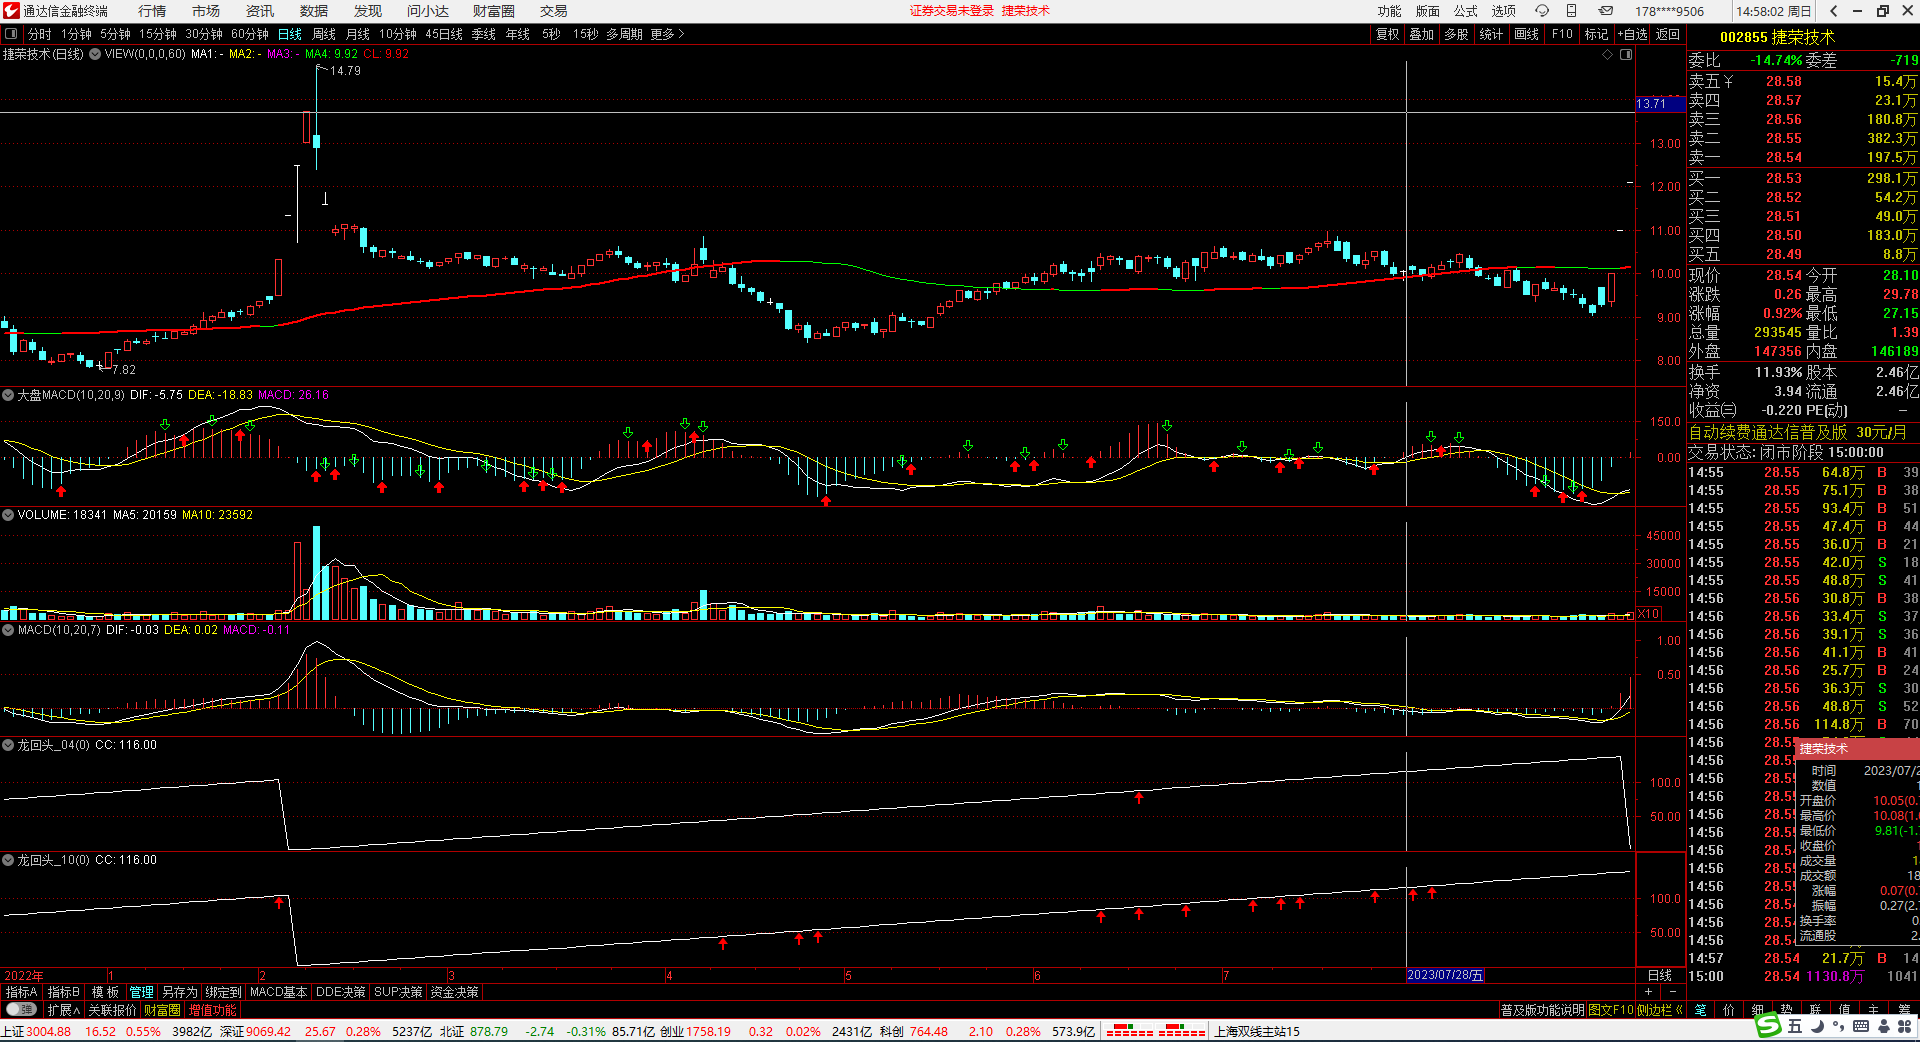Click the red-green market breadth indicator
1920x1042 pixels.
[x=1155, y=1031]
